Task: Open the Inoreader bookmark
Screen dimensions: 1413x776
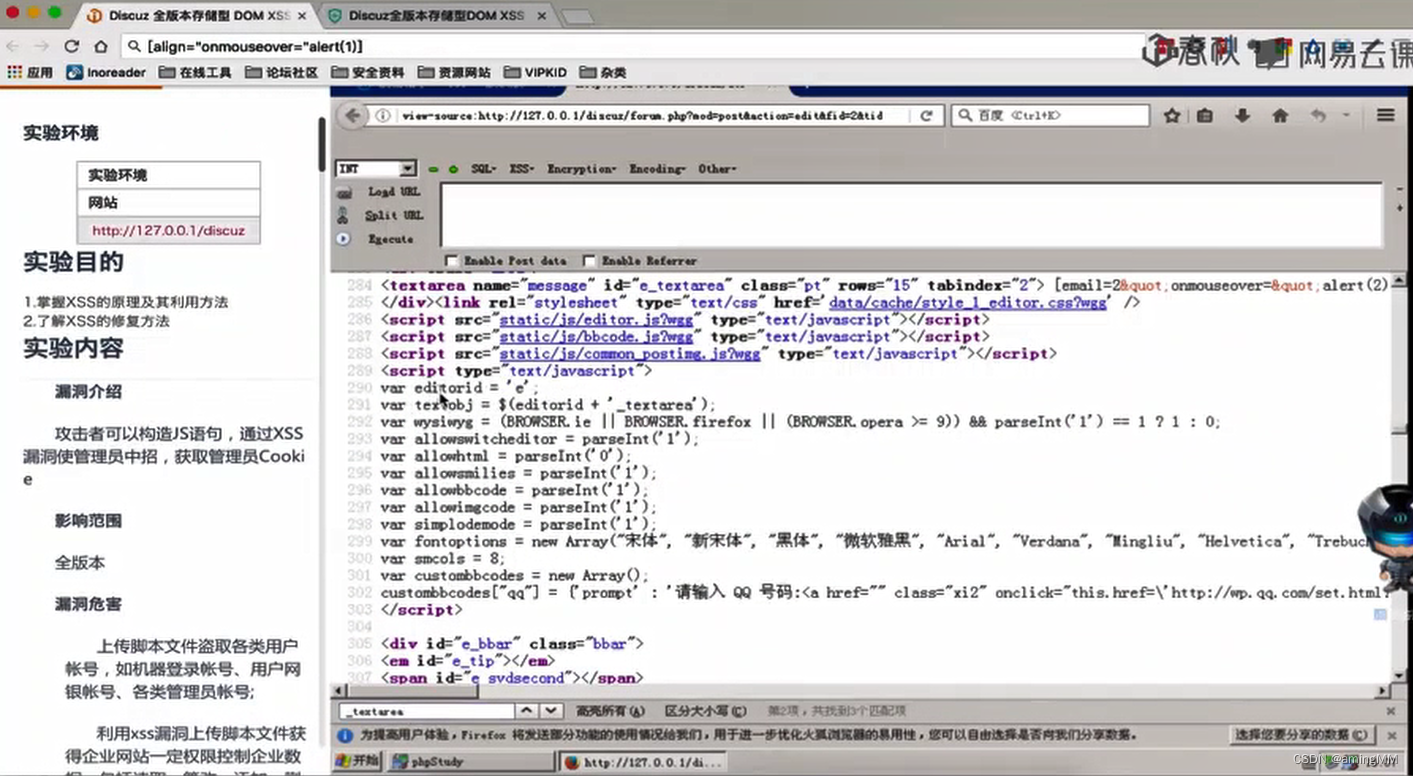Action: point(106,72)
